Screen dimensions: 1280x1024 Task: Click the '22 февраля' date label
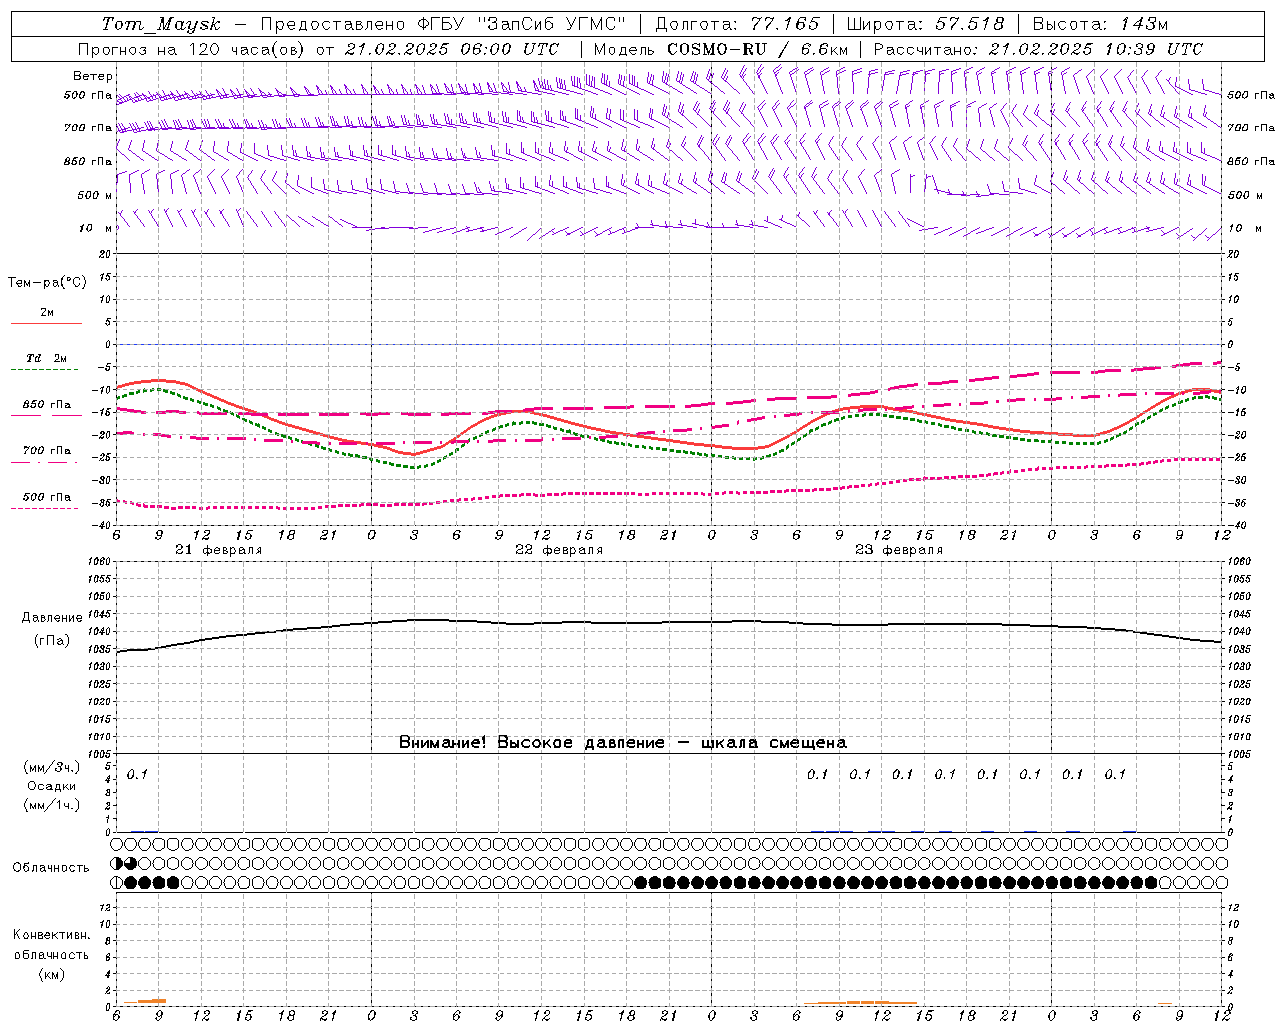pos(559,550)
